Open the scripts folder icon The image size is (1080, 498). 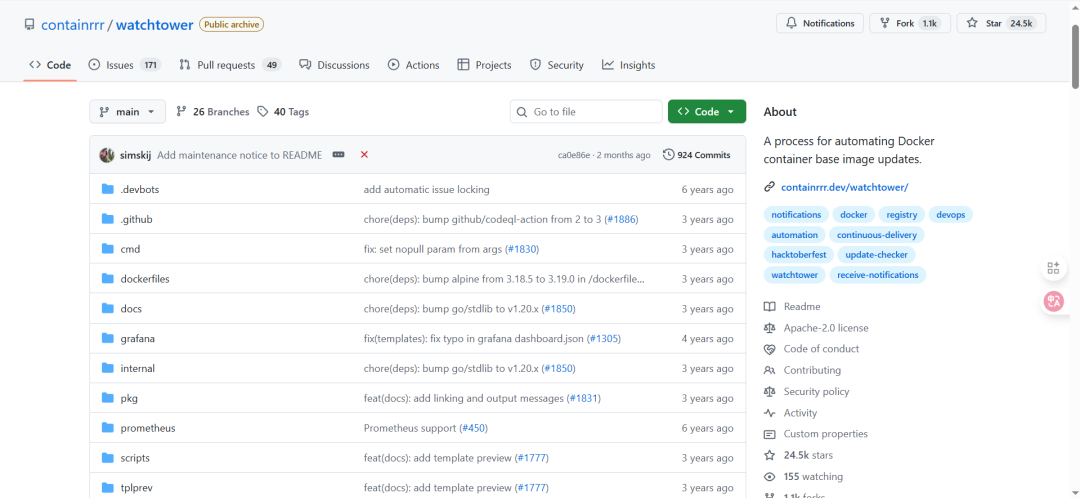pyautogui.click(x=107, y=458)
